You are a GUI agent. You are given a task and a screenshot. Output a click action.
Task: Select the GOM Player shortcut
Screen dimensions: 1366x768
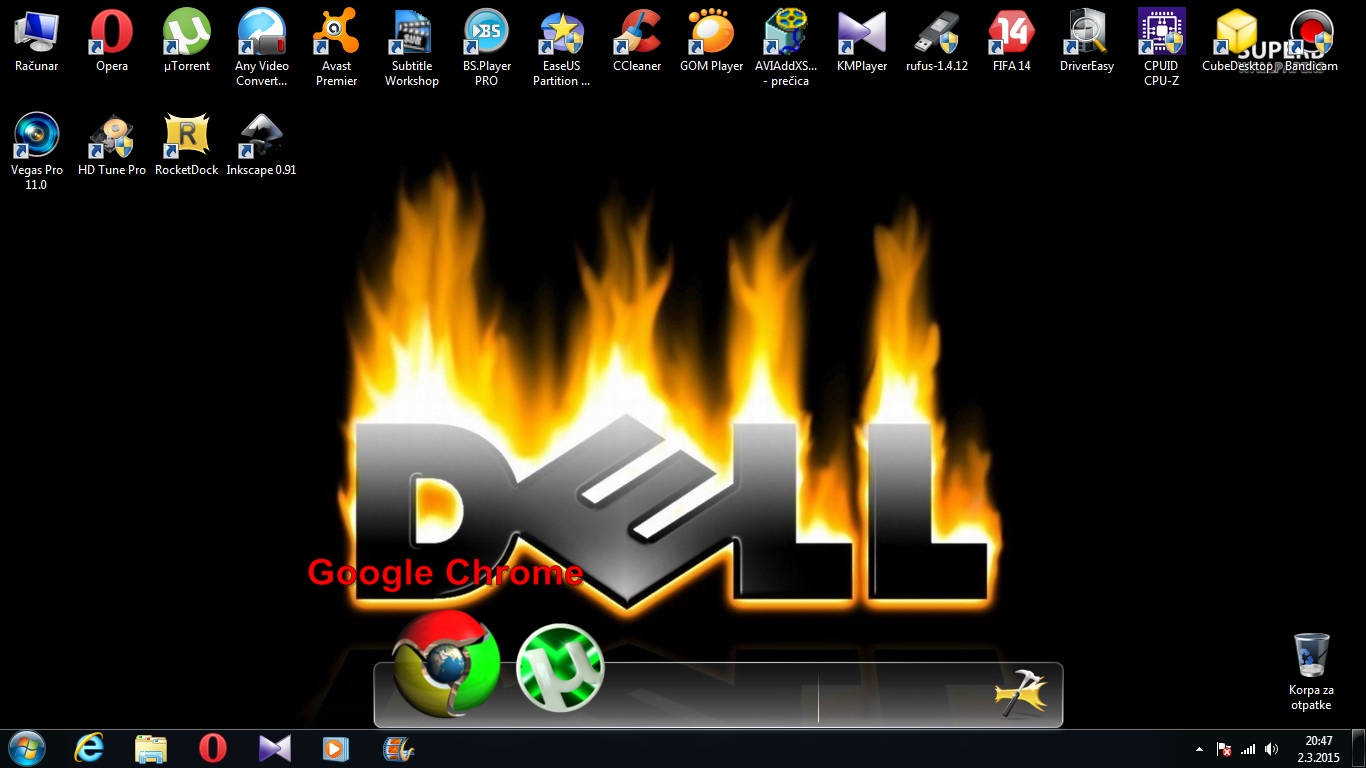[x=712, y=41]
